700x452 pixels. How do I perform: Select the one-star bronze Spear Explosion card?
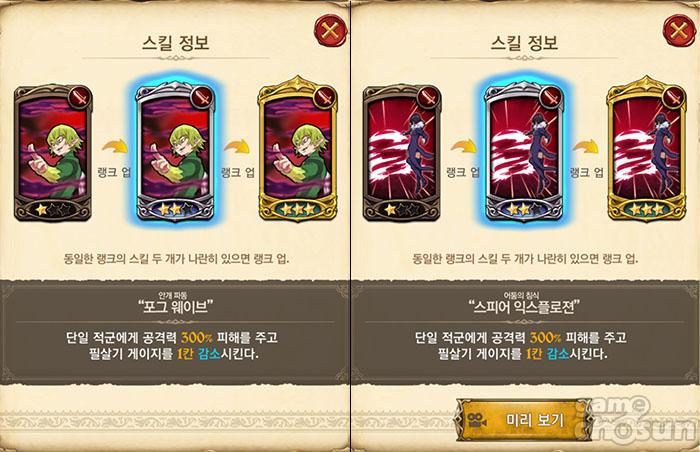pos(402,152)
